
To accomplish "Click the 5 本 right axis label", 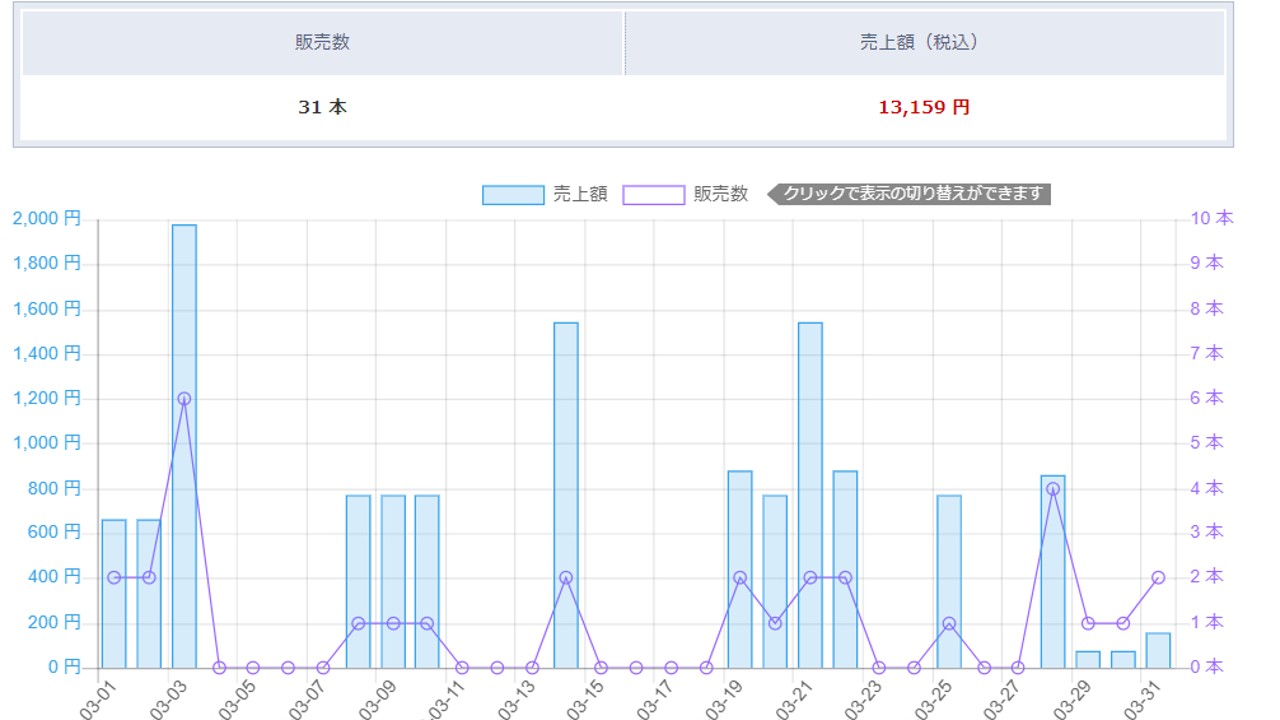I will point(1206,443).
